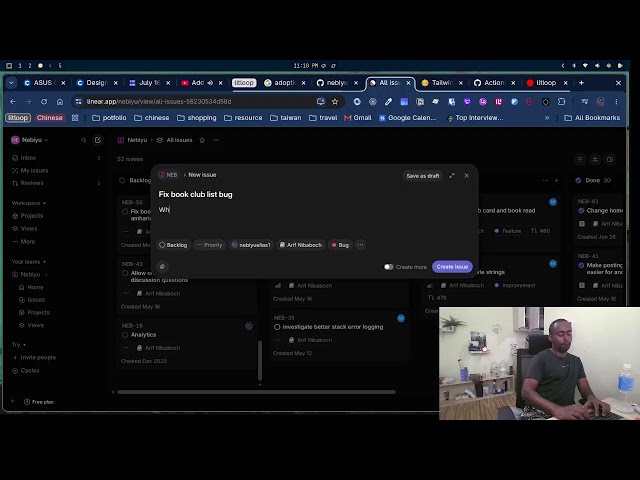This screenshot has height=480, width=640.
Task: Open the Chinese bookmark
Action: pyautogui.click(x=49, y=118)
